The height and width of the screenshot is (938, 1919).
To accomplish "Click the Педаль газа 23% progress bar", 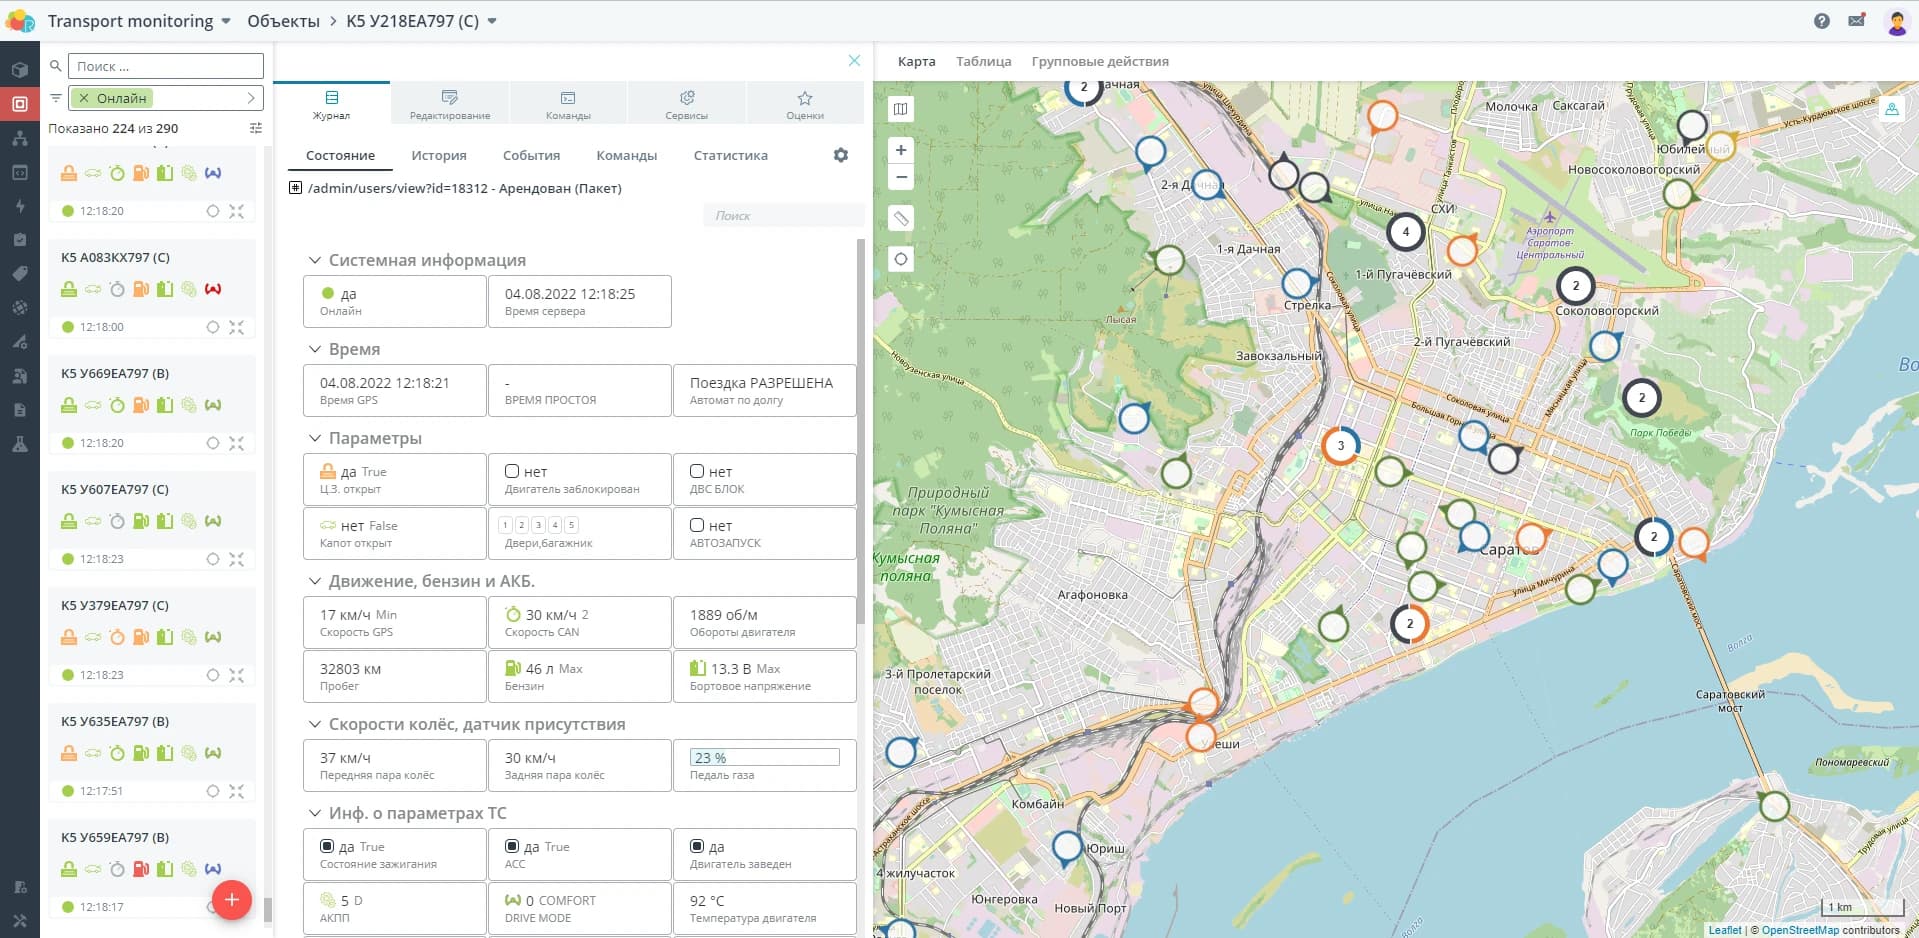I will pos(765,758).
